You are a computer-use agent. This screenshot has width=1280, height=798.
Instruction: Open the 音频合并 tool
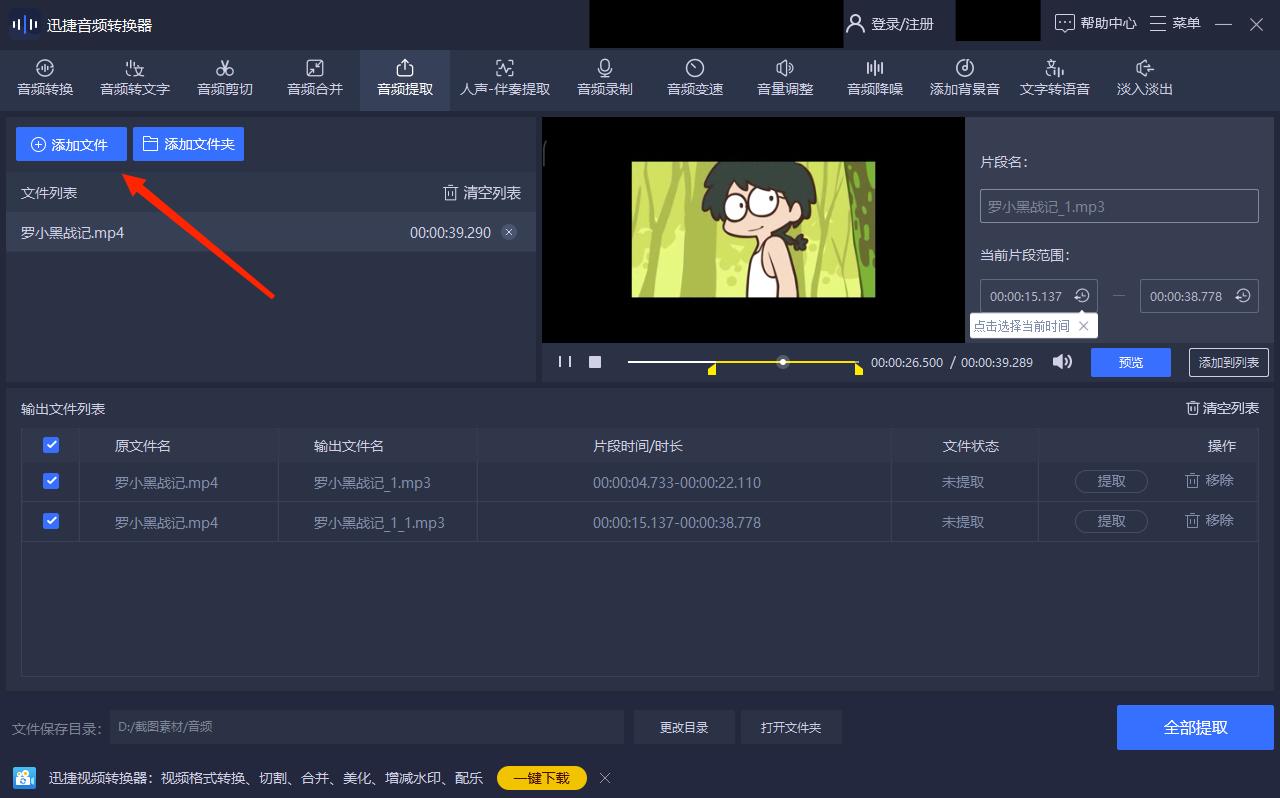pyautogui.click(x=315, y=78)
